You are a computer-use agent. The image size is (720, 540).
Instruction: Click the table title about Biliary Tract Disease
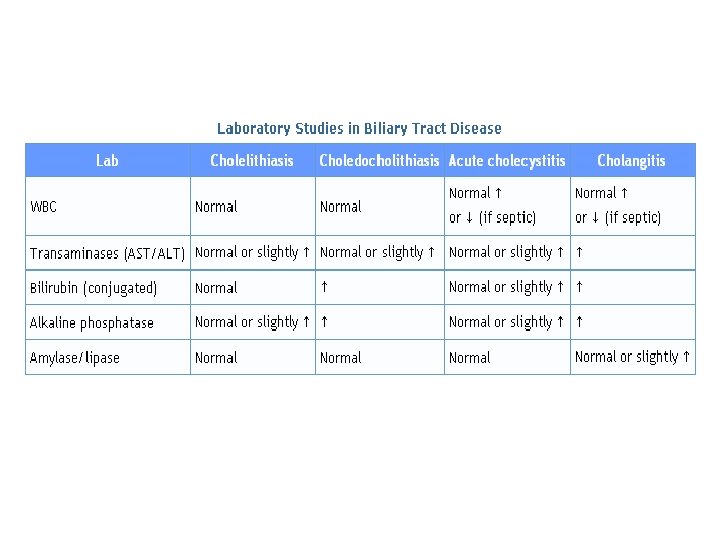[x=359, y=129]
